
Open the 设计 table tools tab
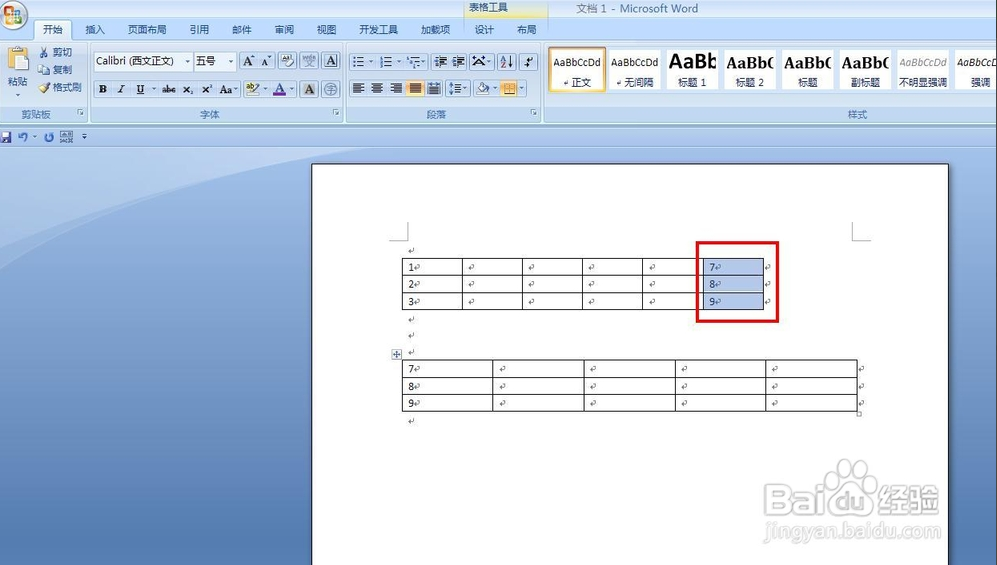484,30
